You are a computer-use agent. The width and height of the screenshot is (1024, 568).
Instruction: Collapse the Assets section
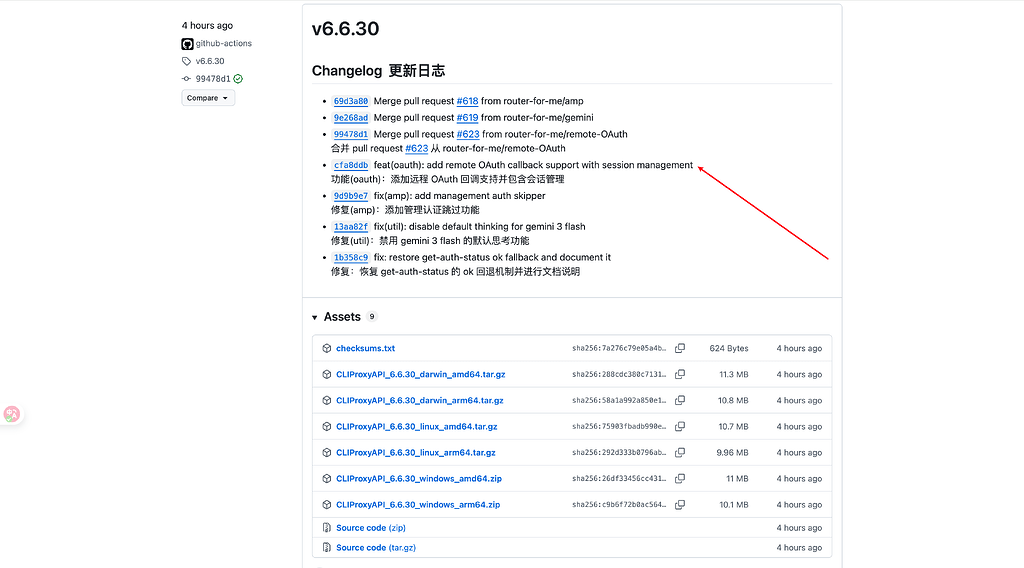pyautogui.click(x=315, y=317)
